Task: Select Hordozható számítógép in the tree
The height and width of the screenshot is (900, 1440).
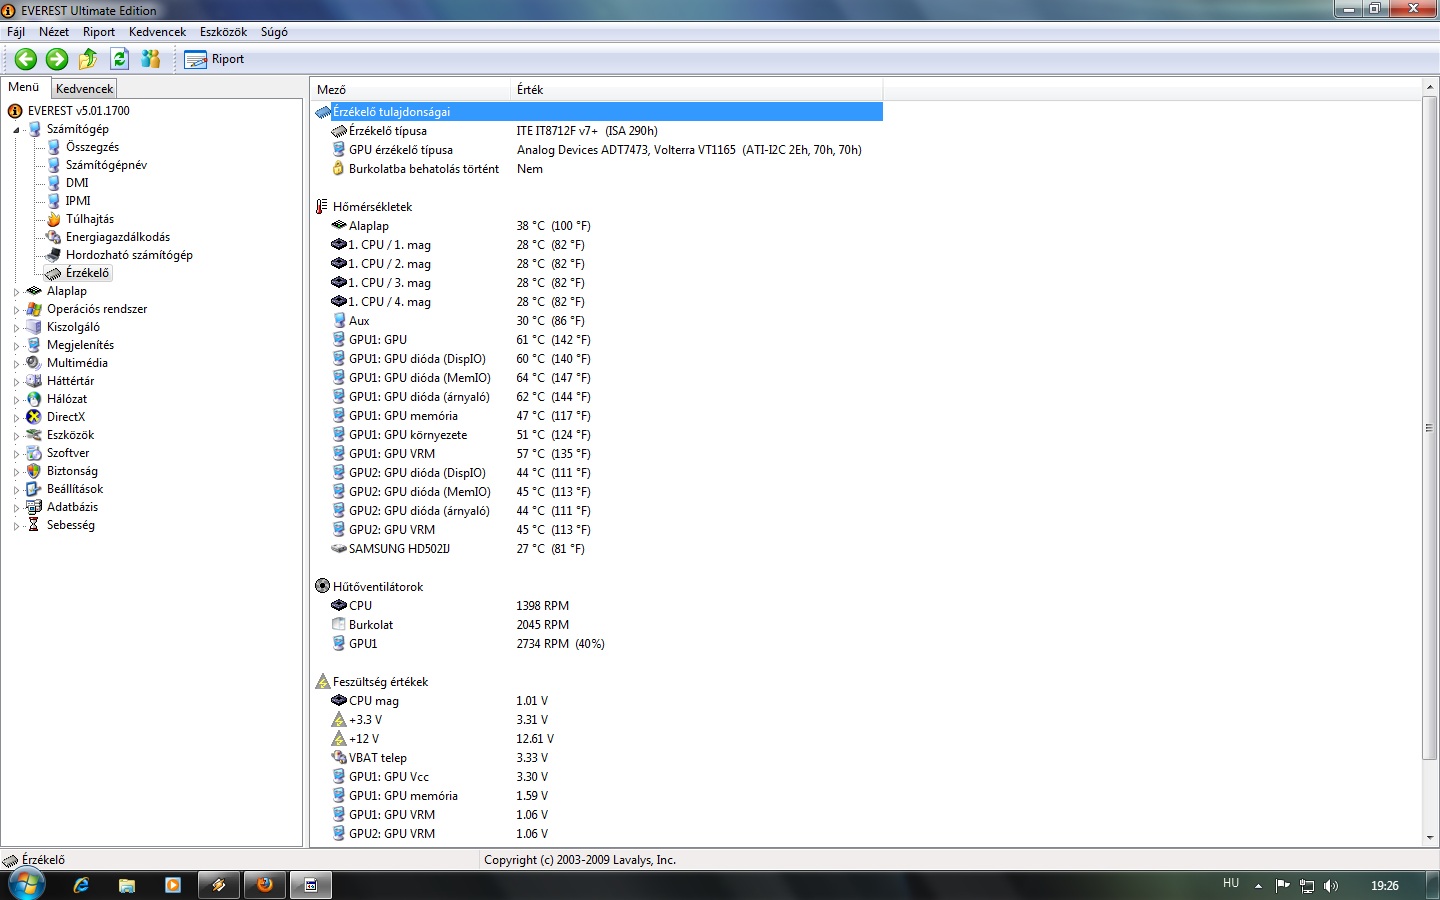Action: coord(129,255)
